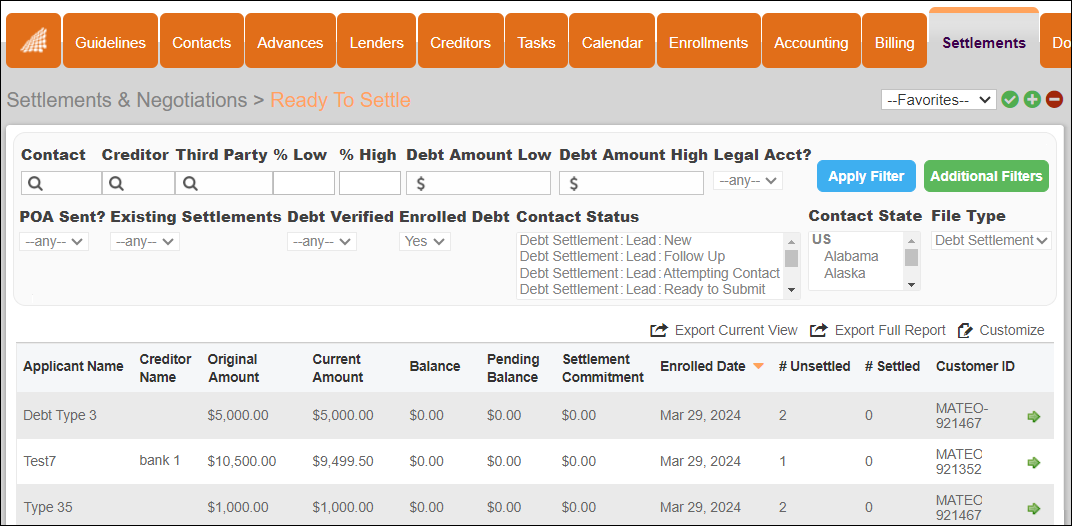Screen dimensions: 1072x526
Task: Expand the Enrolled Debt dropdown
Action: (x=425, y=241)
